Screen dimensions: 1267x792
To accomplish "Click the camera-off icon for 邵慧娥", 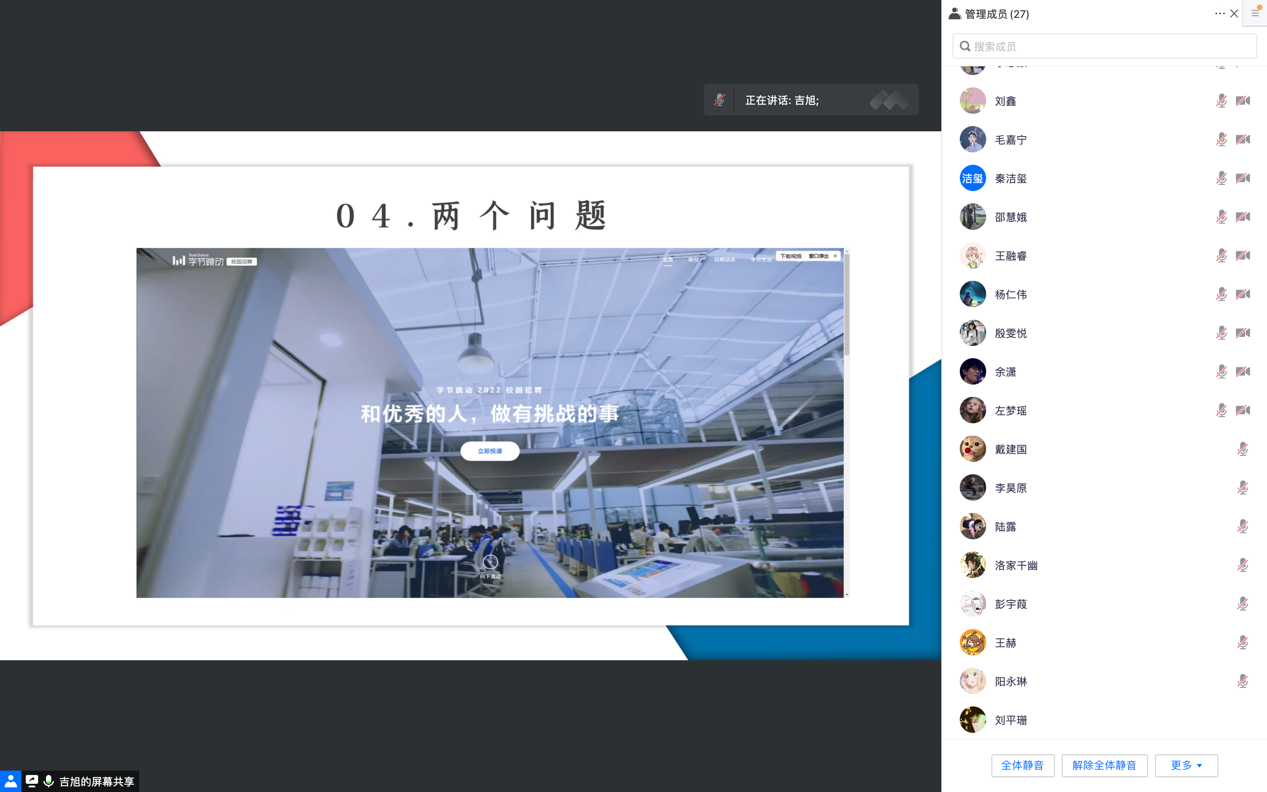I will 1243,217.
